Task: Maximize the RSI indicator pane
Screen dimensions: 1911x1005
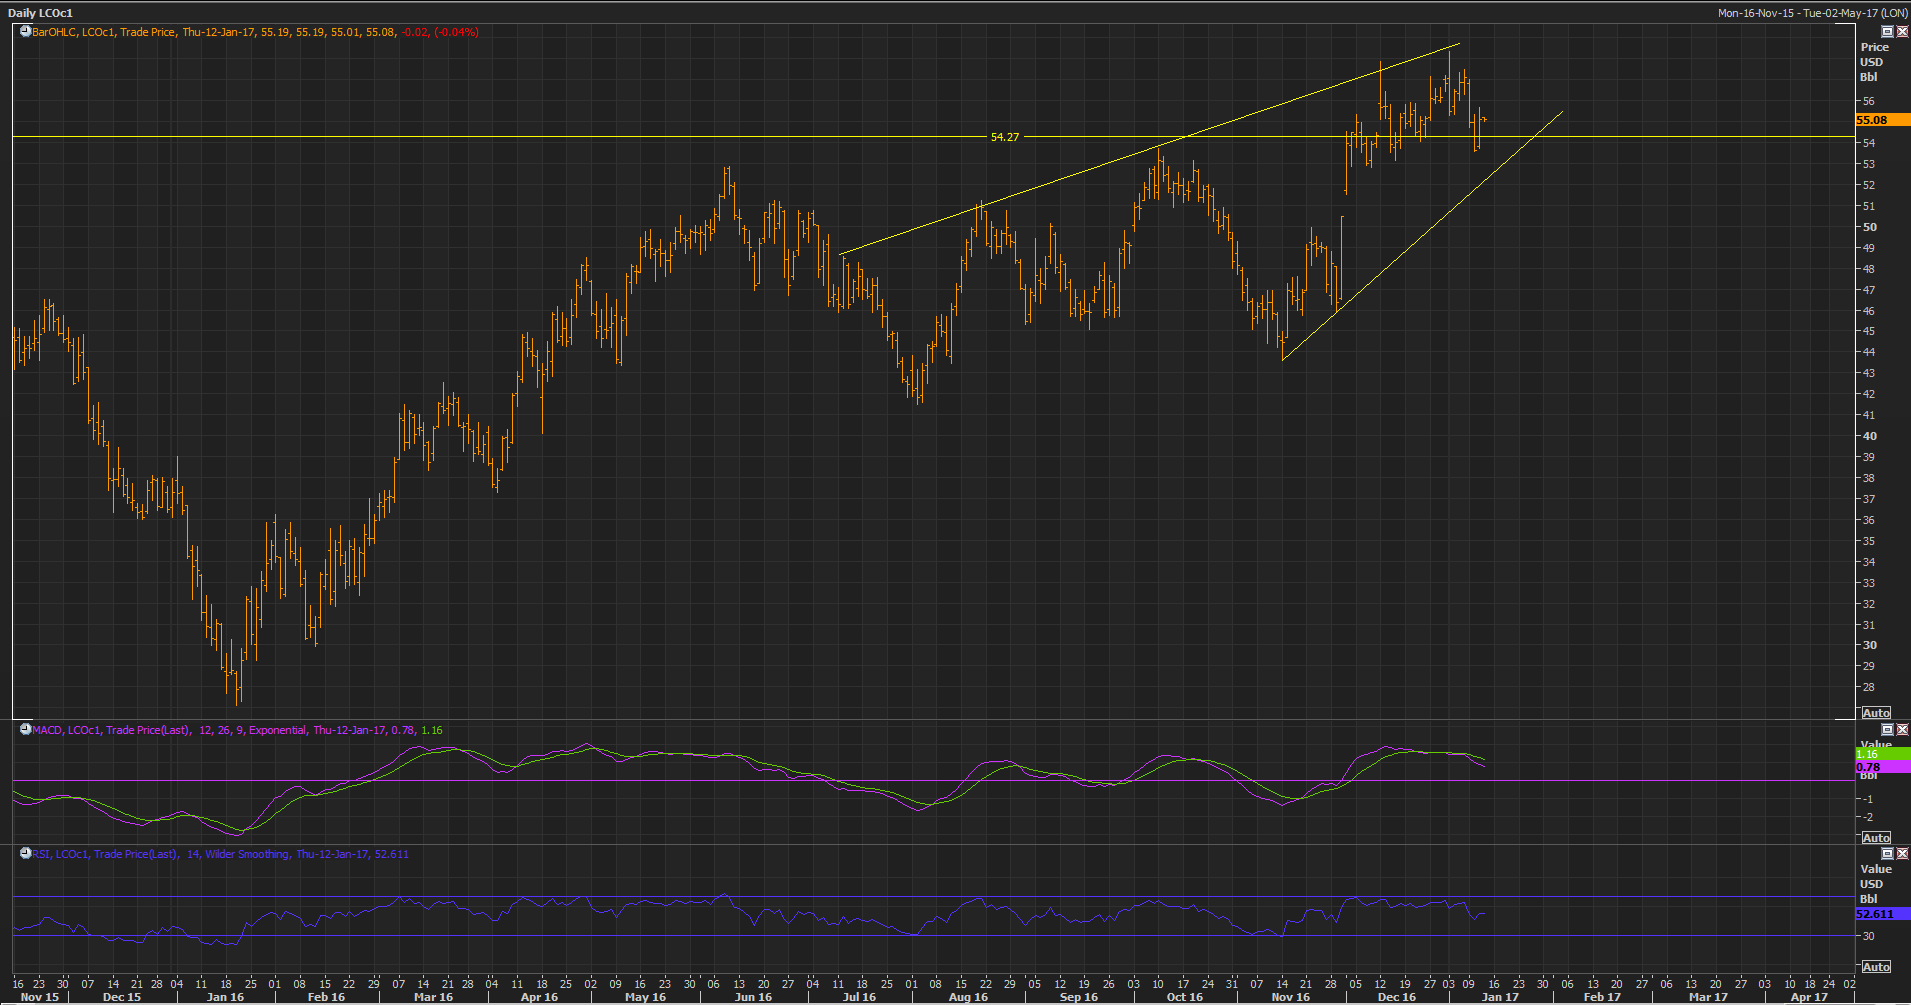Action: point(1887,854)
